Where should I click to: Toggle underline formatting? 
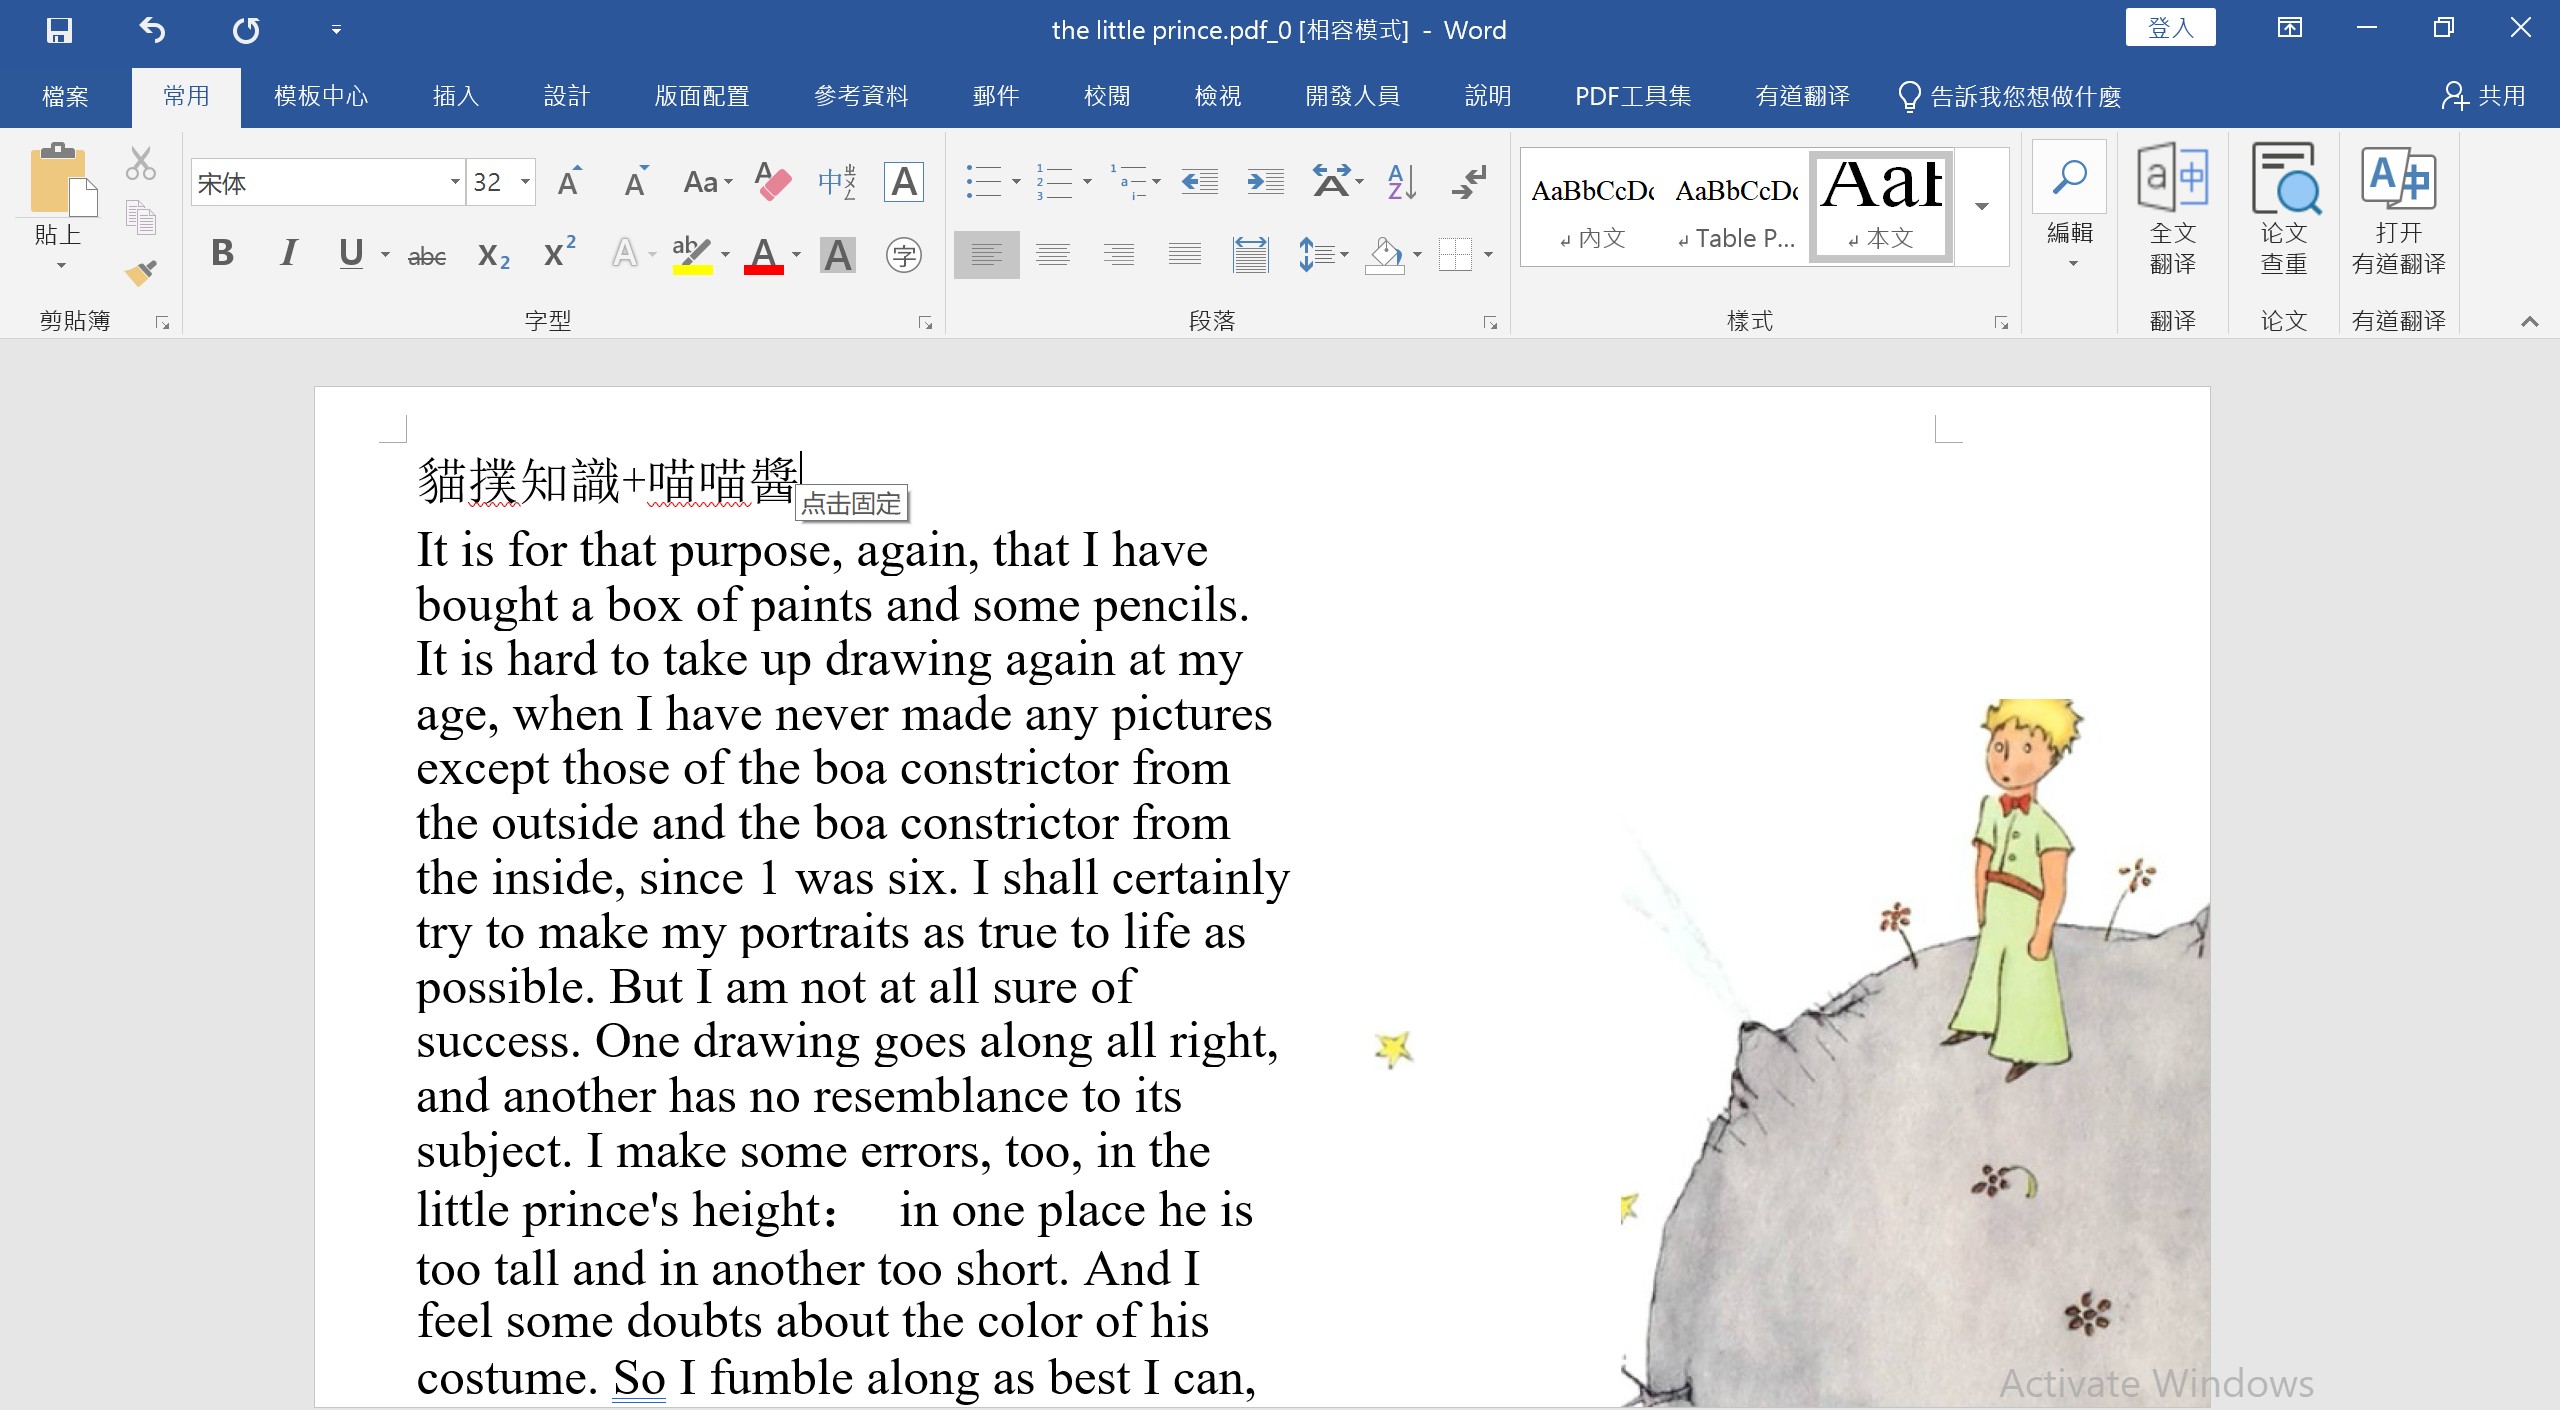point(351,254)
